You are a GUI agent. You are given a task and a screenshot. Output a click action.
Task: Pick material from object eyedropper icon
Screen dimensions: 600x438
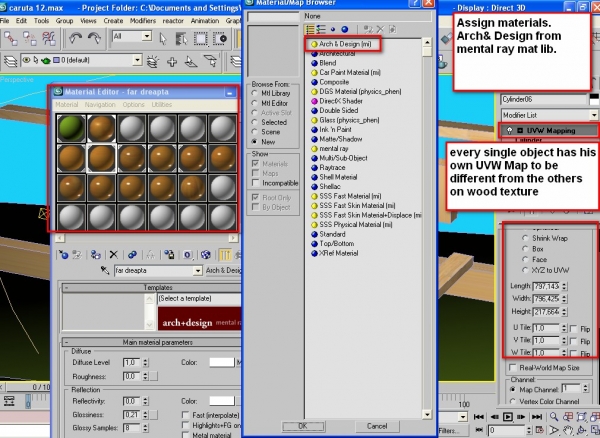[105, 270]
